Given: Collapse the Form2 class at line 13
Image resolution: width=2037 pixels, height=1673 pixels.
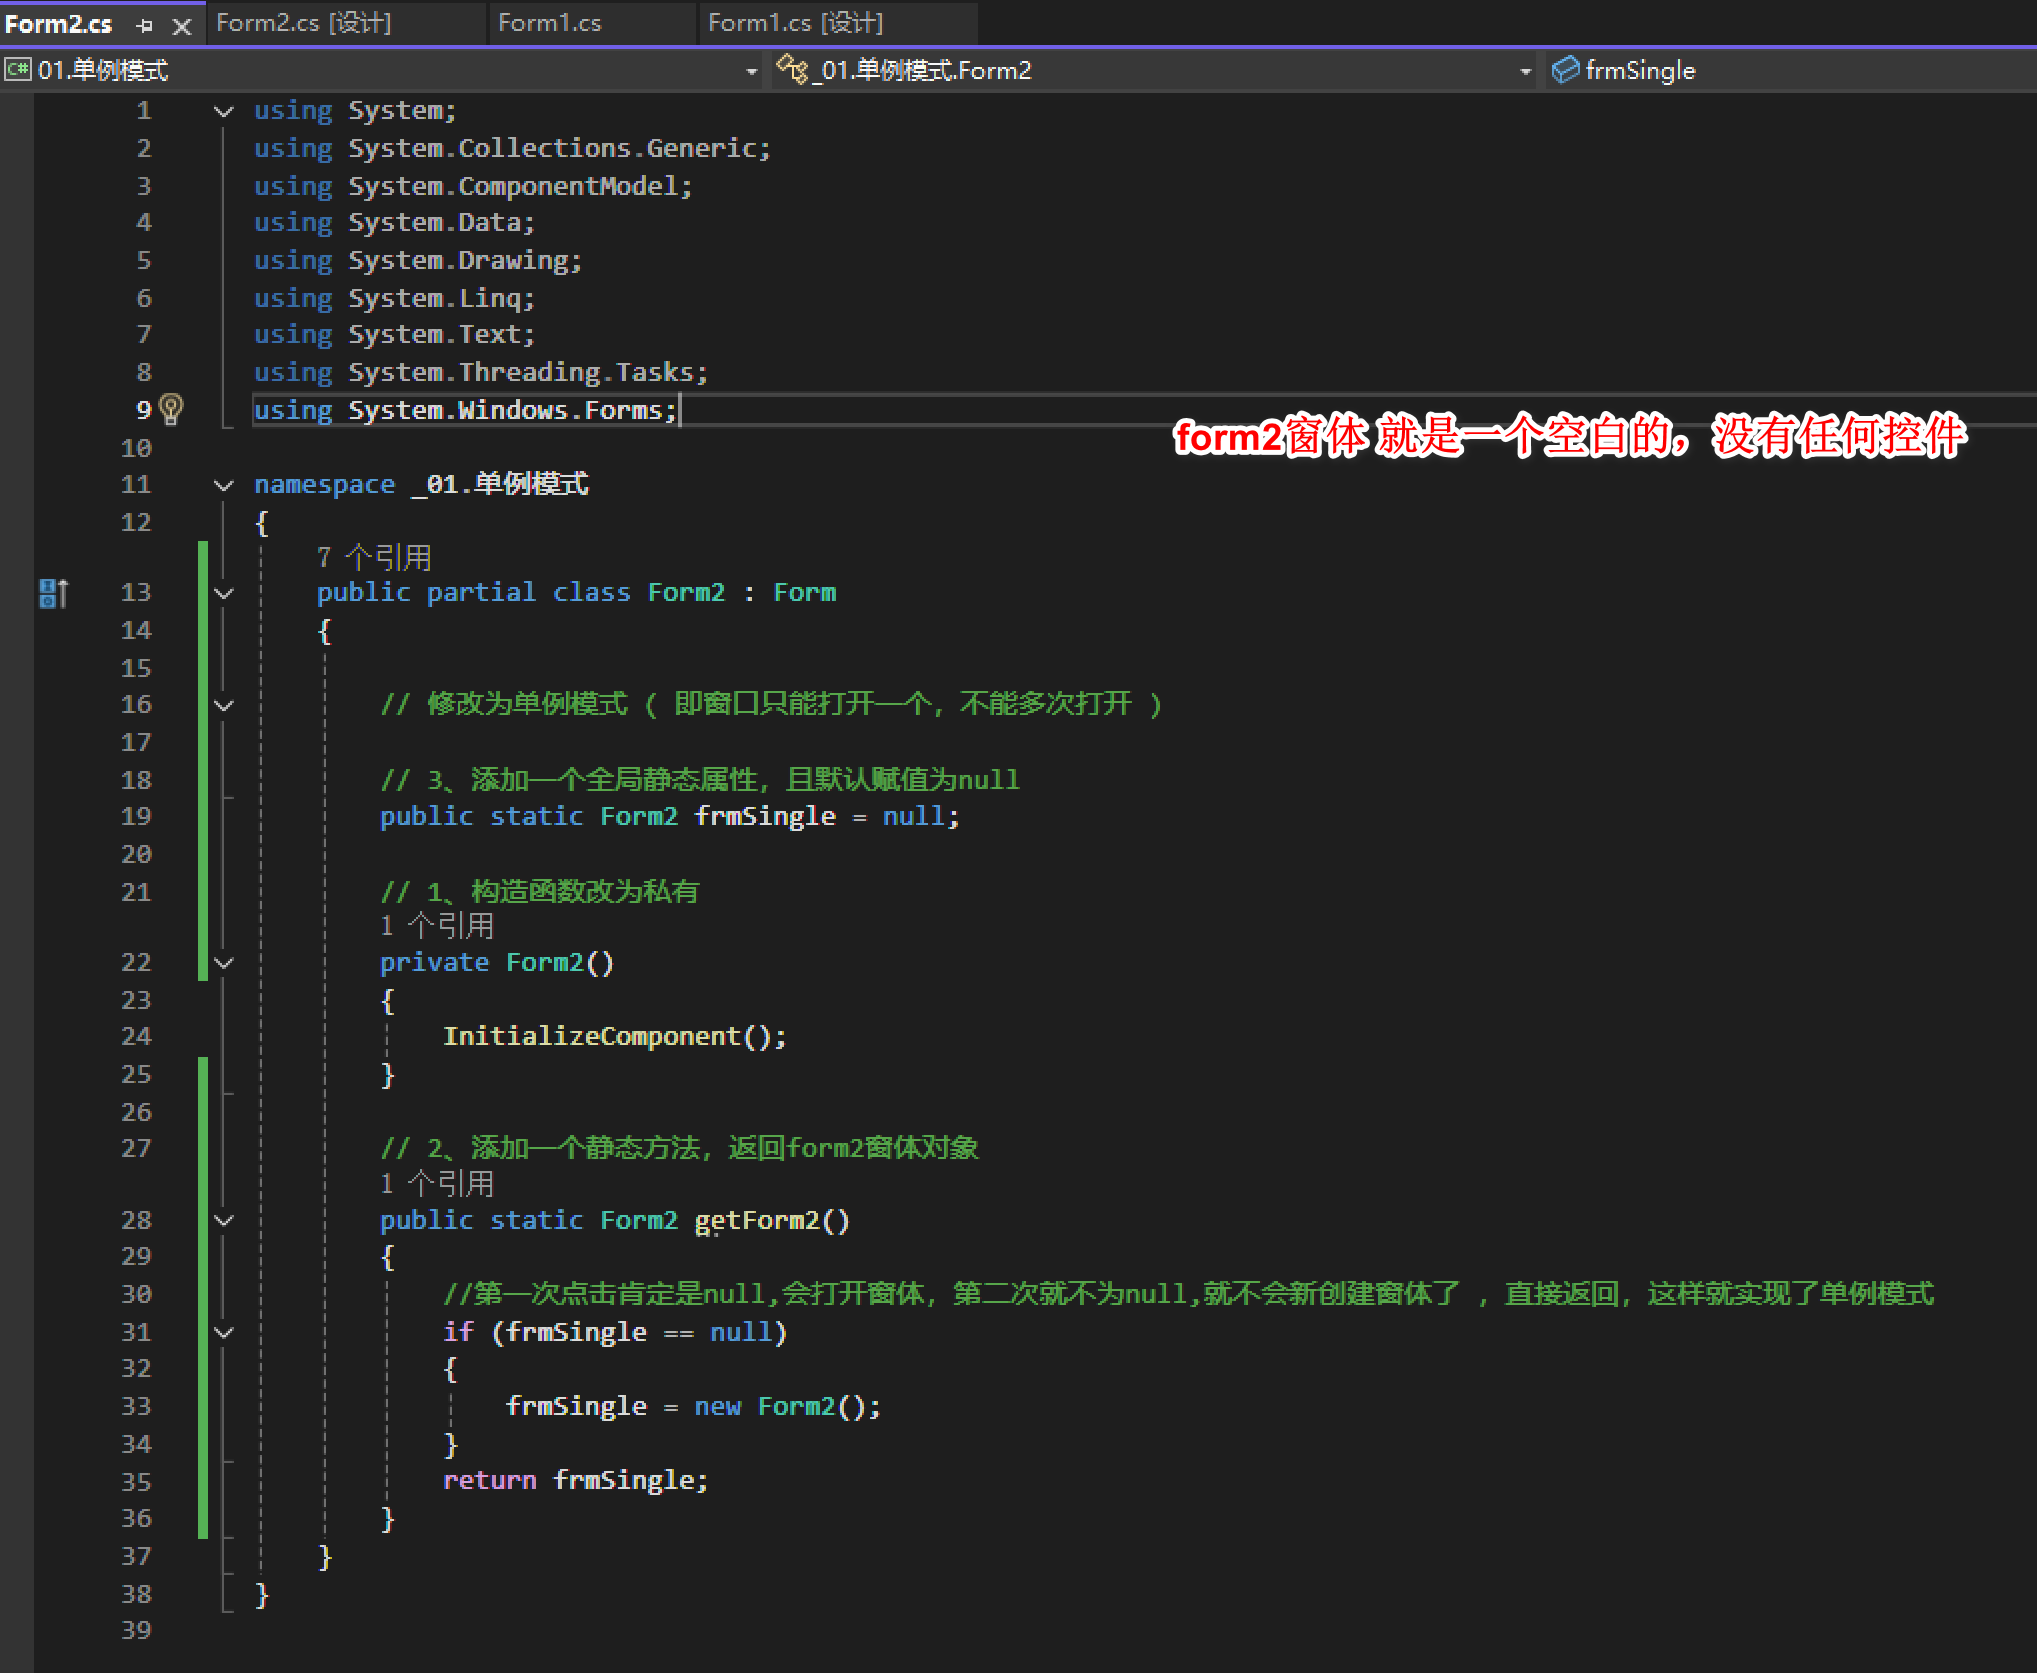Looking at the screenshot, I should click(224, 593).
